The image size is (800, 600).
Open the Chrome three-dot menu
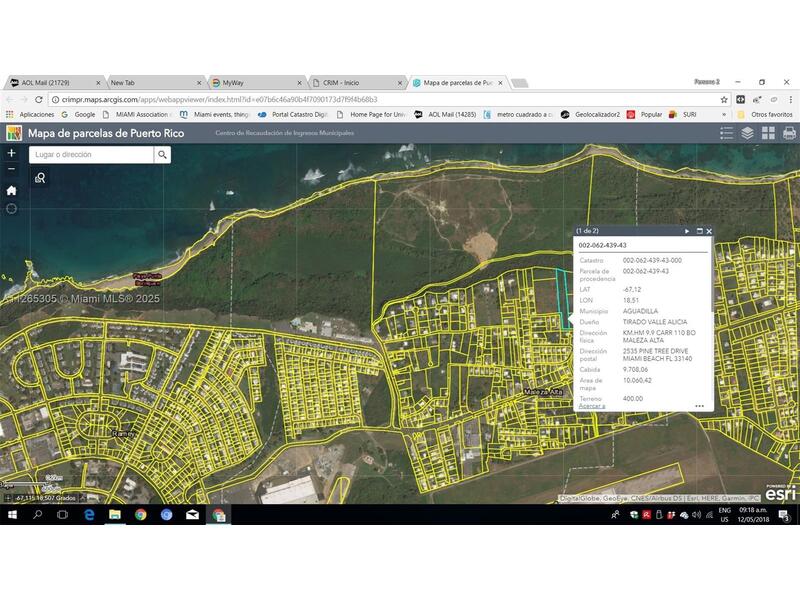pos(789,100)
